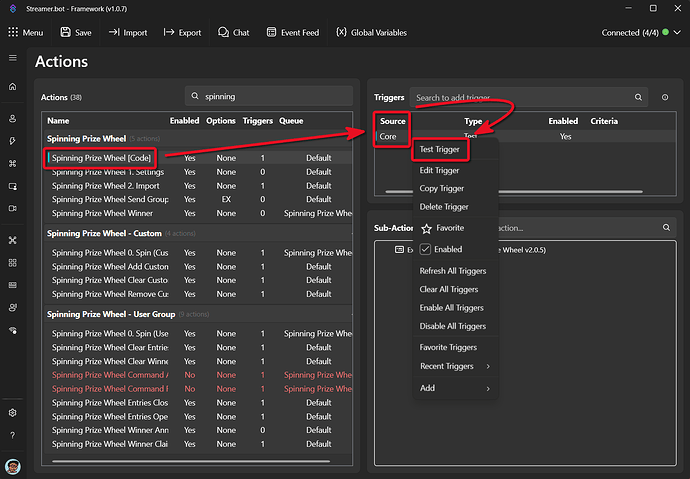Open the monitor-with-dot sidebar icon

pos(13,186)
